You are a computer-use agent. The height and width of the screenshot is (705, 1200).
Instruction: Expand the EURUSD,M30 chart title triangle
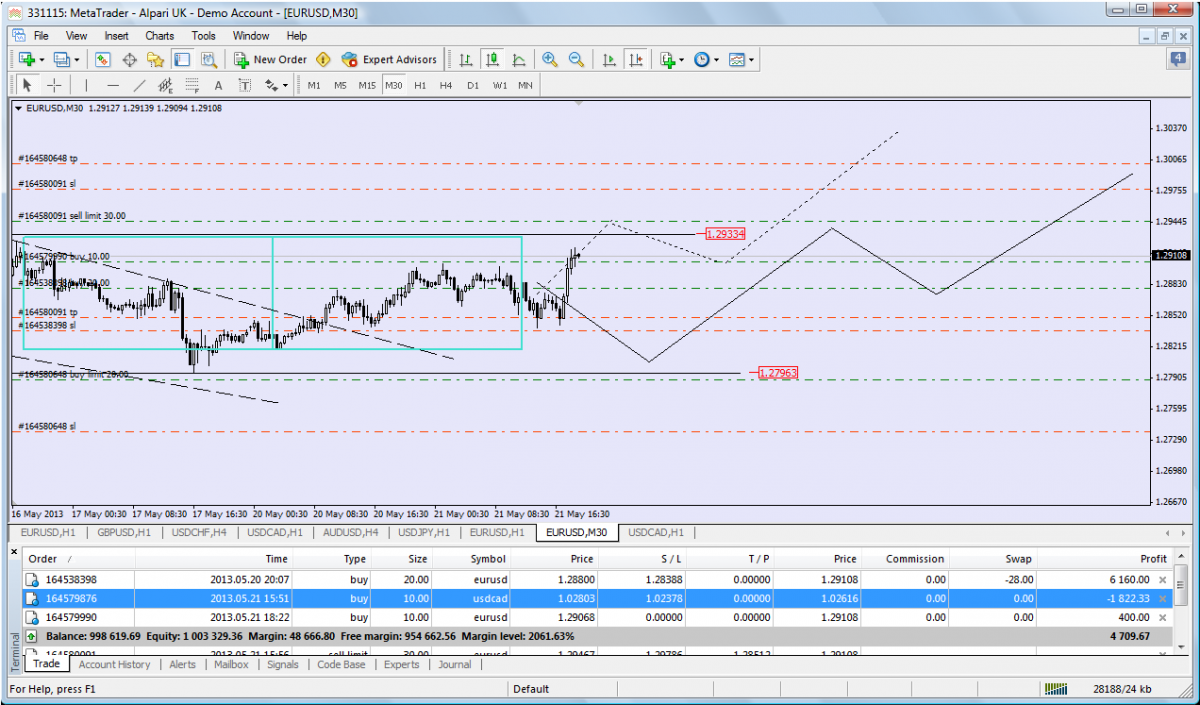coord(18,108)
